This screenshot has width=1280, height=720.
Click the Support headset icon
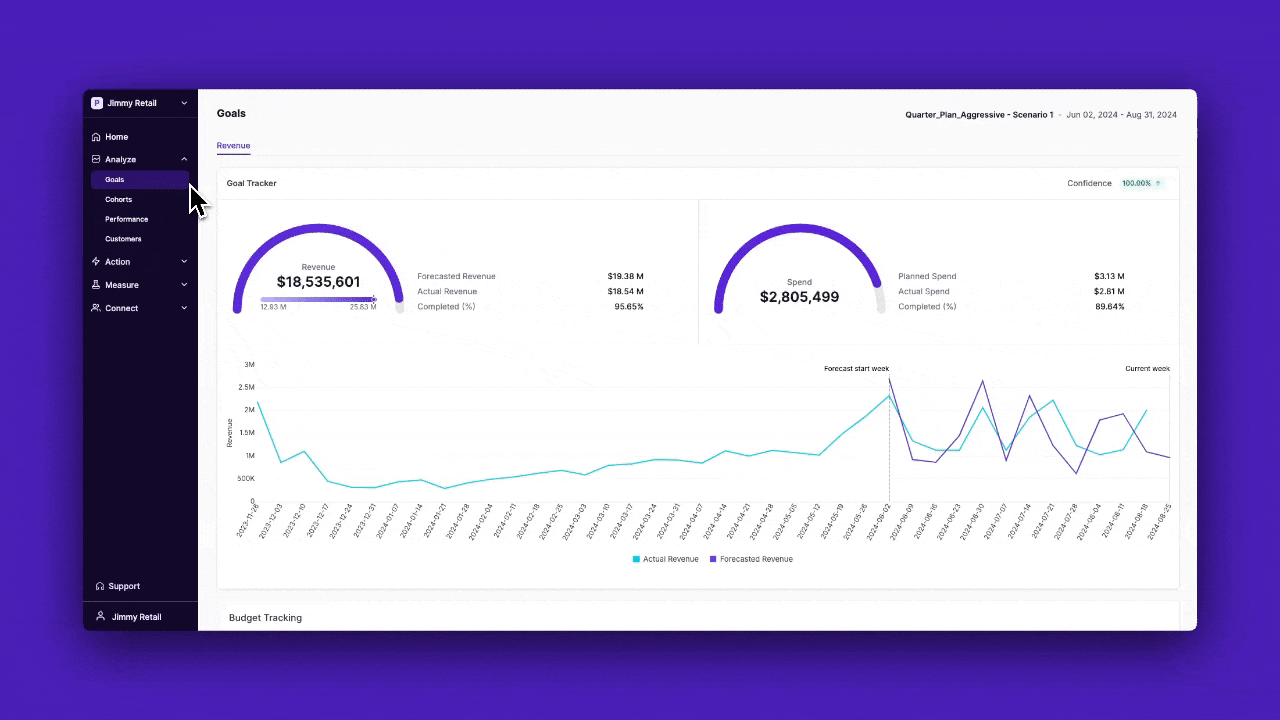tap(100, 586)
